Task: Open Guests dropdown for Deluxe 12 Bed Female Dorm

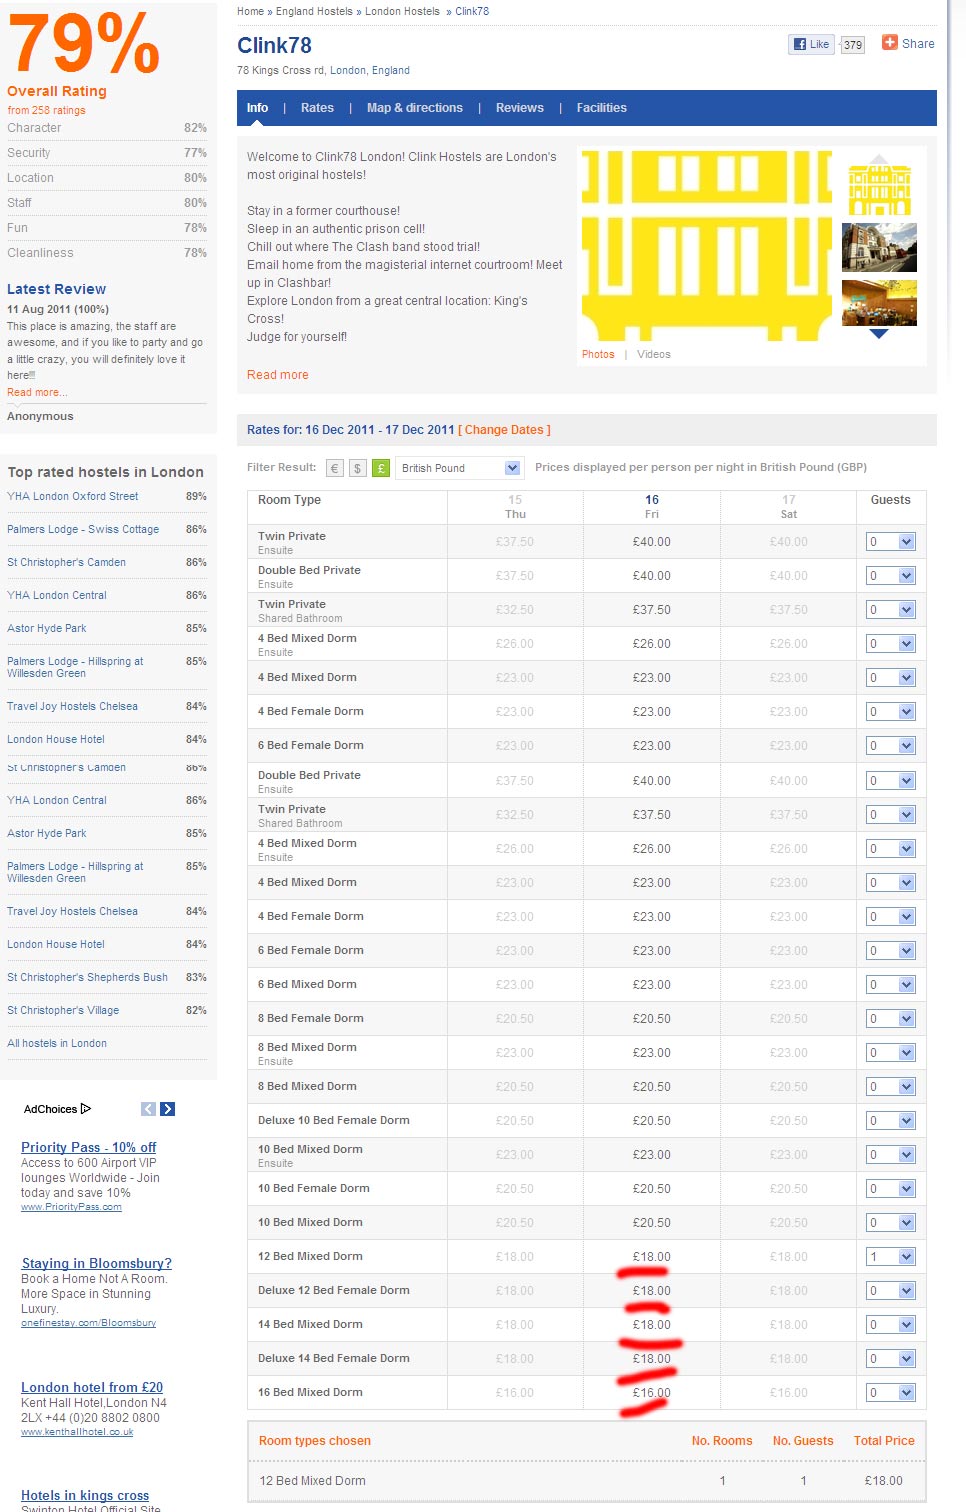Action: pyautogui.click(x=891, y=1291)
